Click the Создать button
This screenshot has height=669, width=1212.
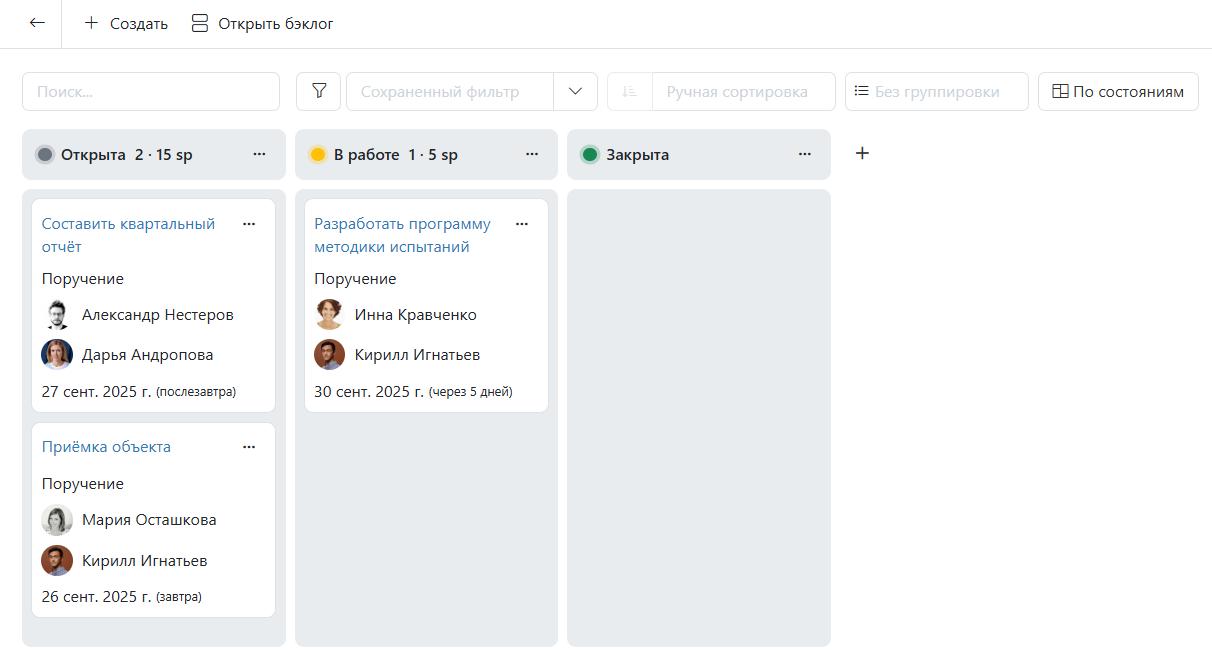pos(126,23)
